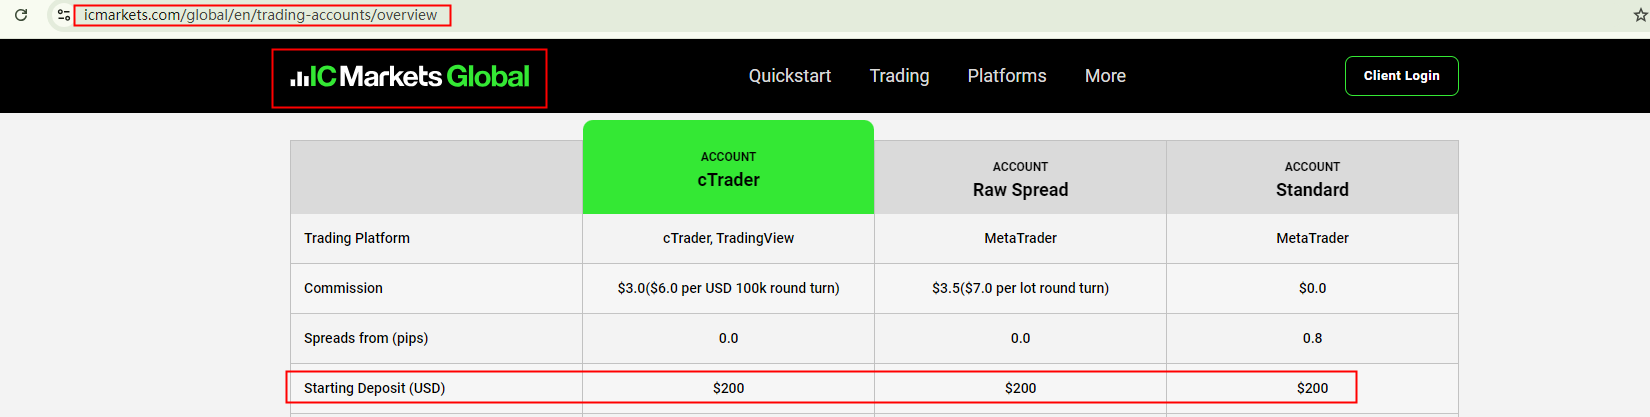Click the cTrader, TradingView platform cell

728,238
